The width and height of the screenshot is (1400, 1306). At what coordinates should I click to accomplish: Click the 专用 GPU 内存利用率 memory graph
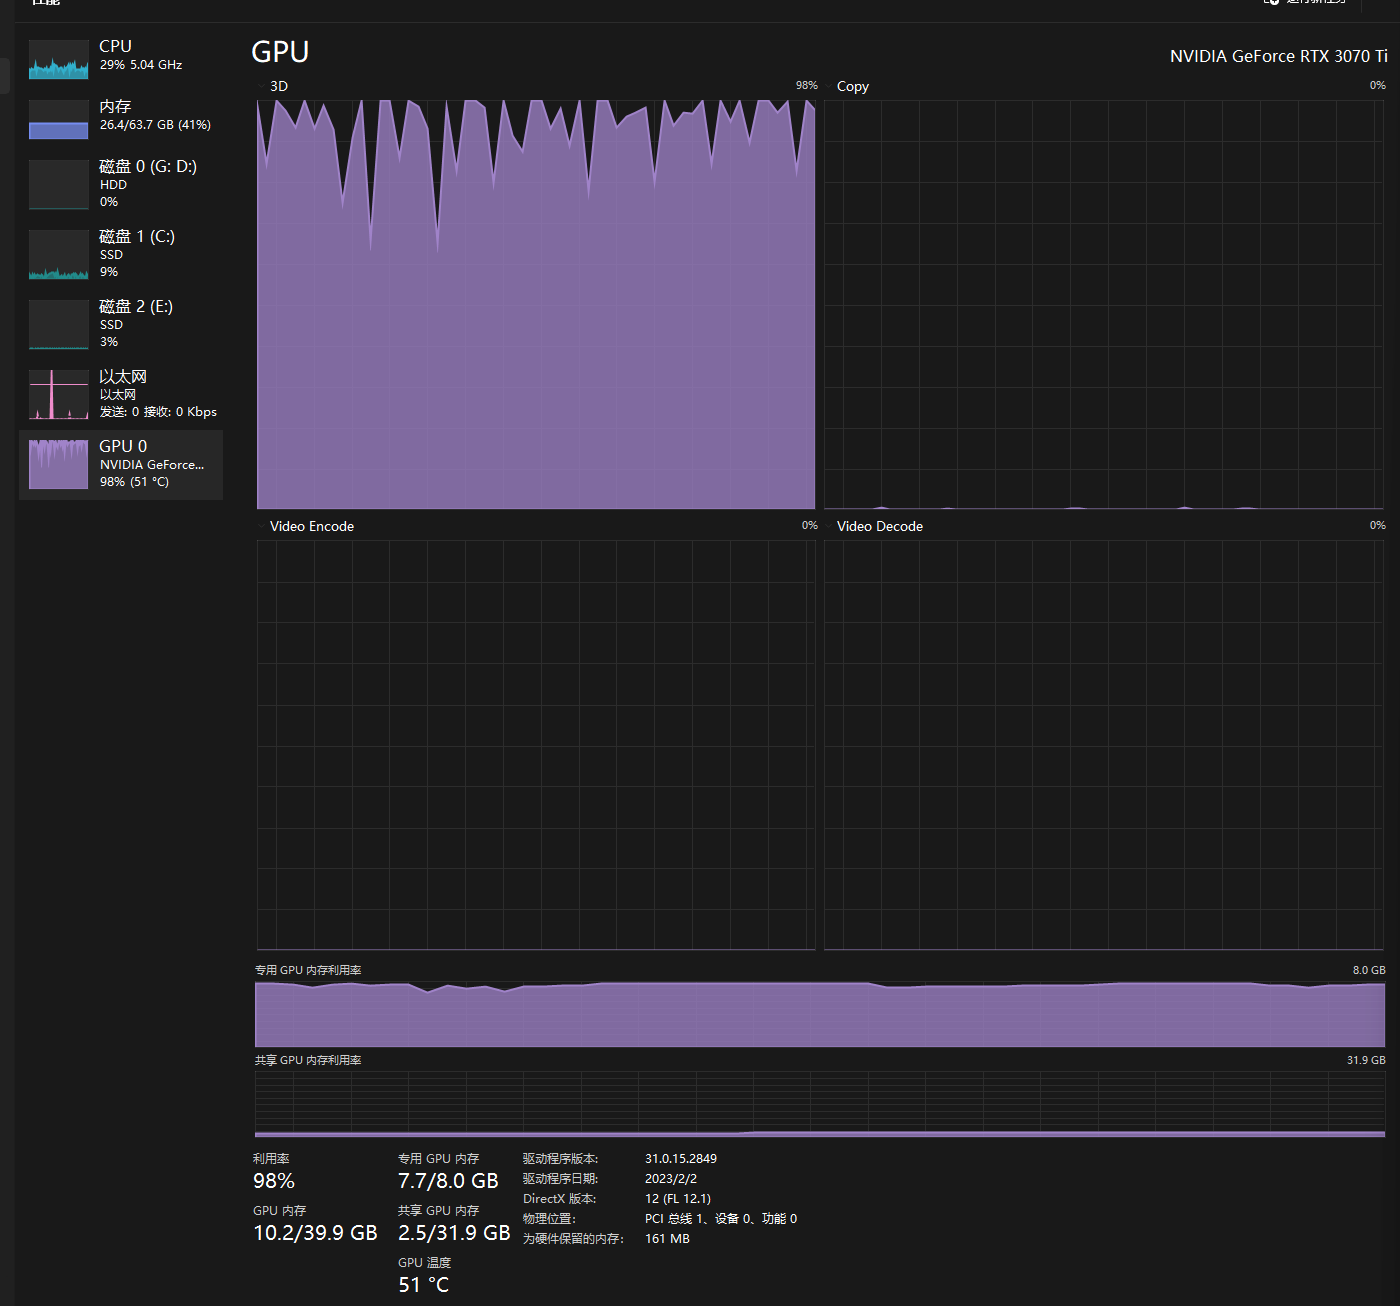[820, 1014]
